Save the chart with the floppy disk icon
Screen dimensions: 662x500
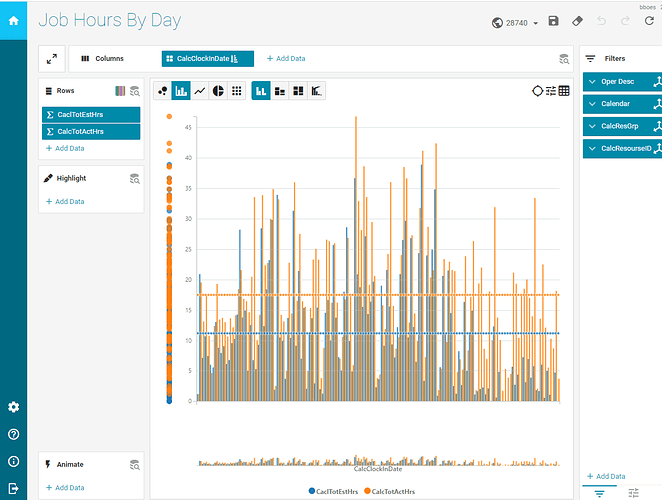point(553,21)
